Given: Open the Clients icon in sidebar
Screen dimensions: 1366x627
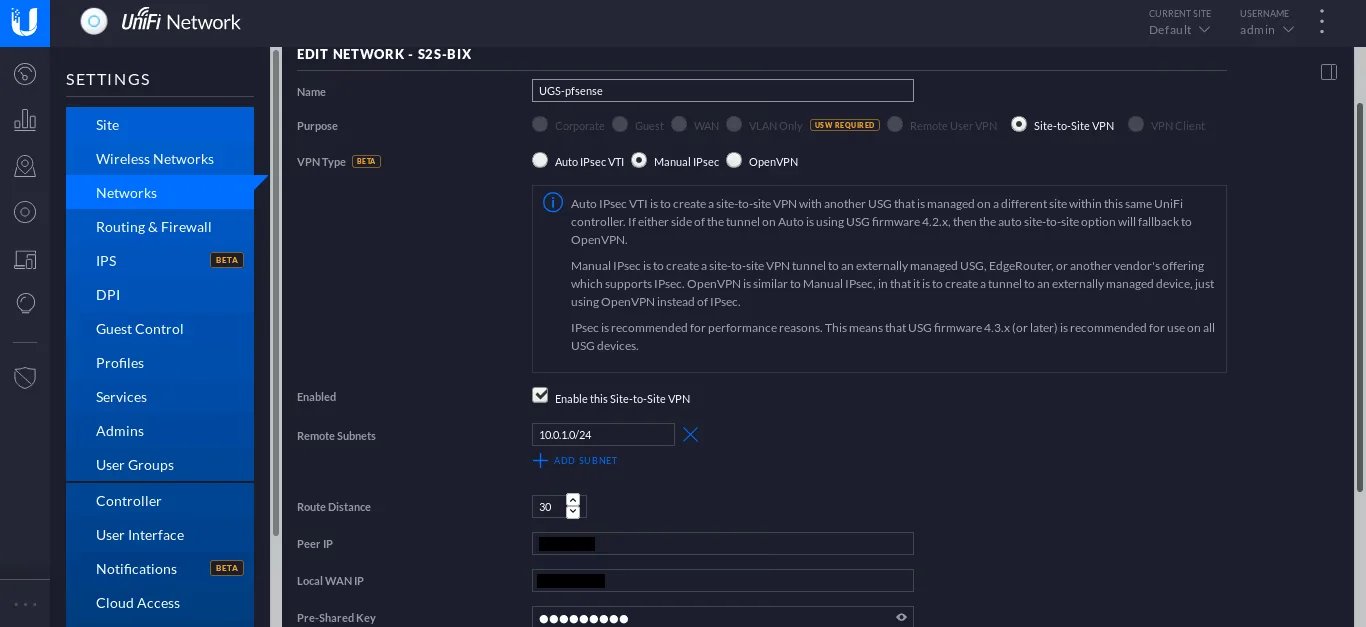Looking at the screenshot, I should (25, 260).
